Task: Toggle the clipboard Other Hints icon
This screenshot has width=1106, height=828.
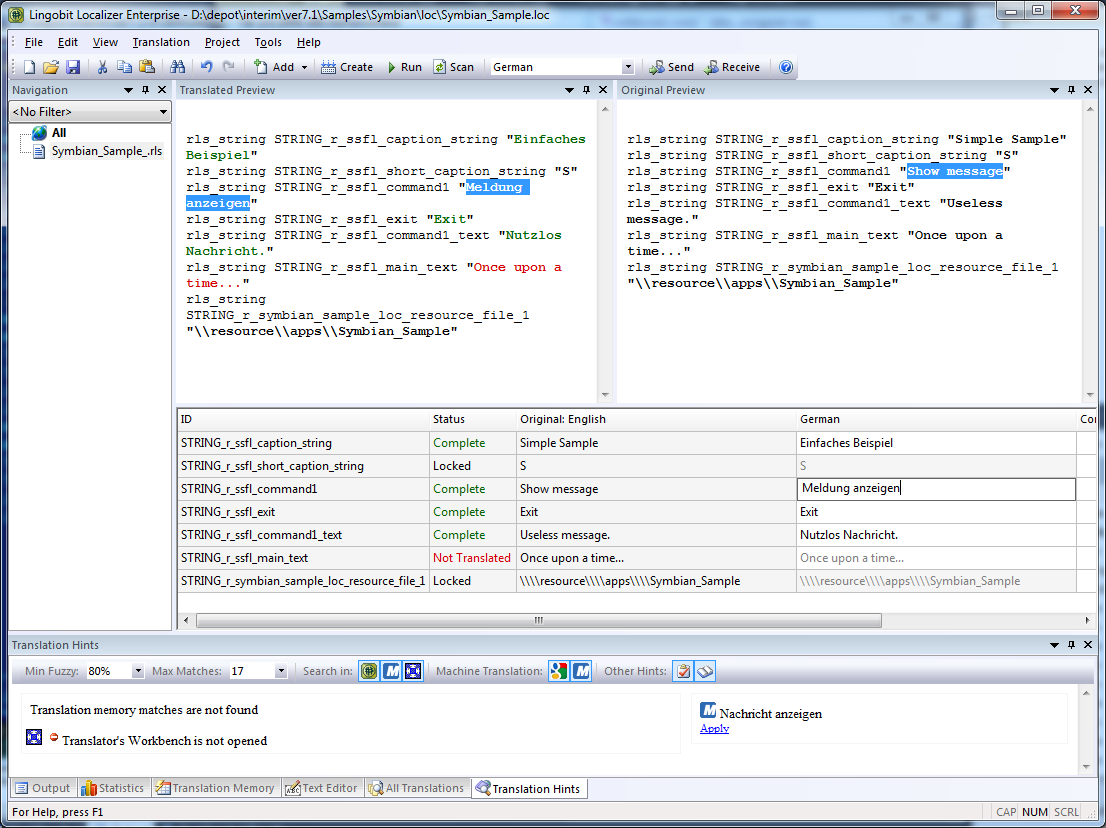Action: (x=683, y=671)
